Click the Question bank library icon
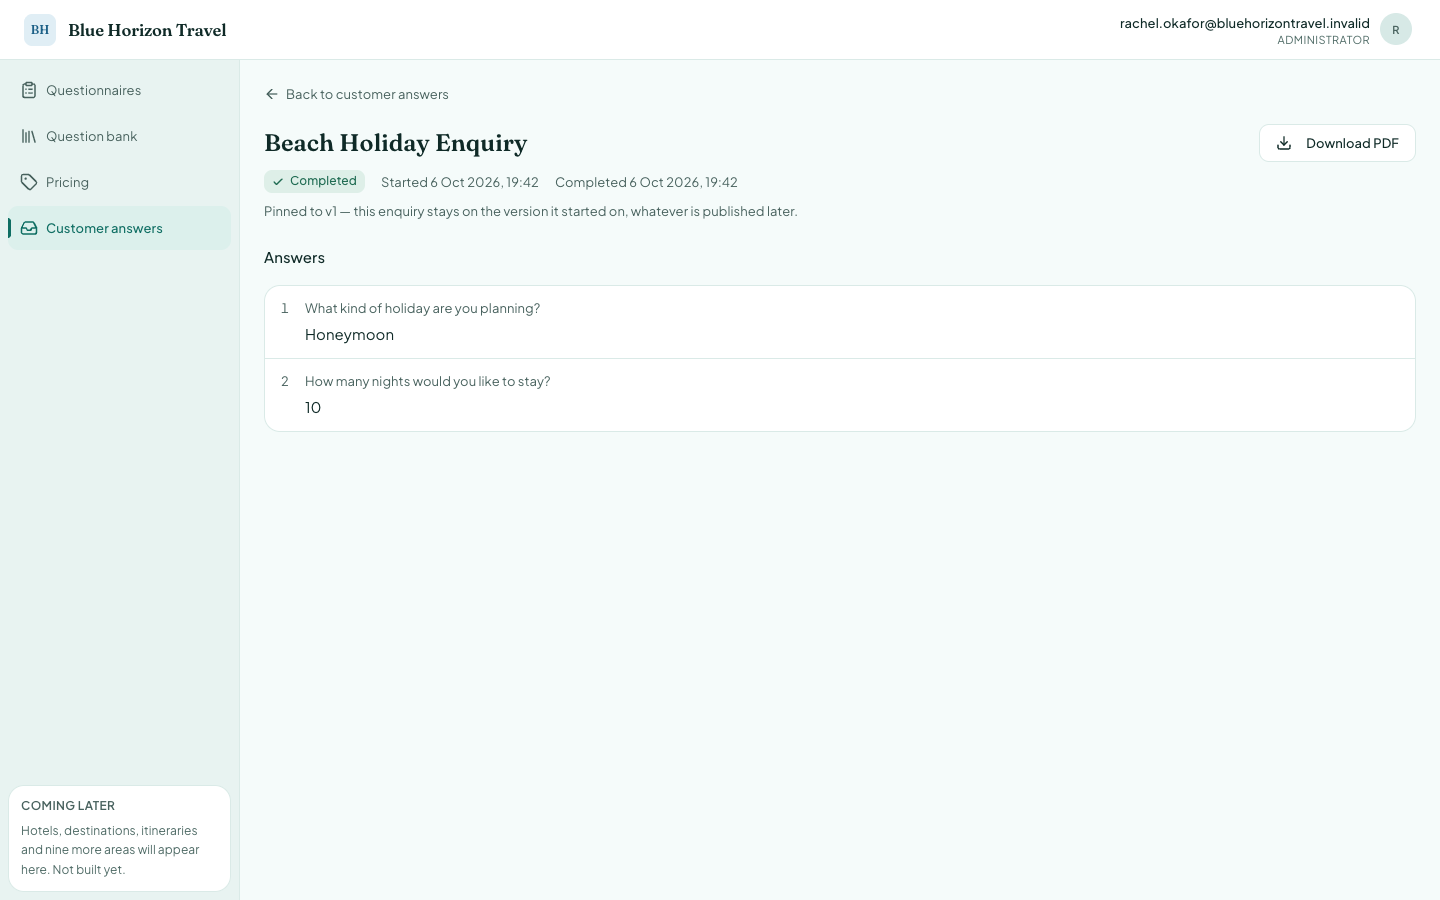This screenshot has height=900, width=1440. tap(29, 136)
